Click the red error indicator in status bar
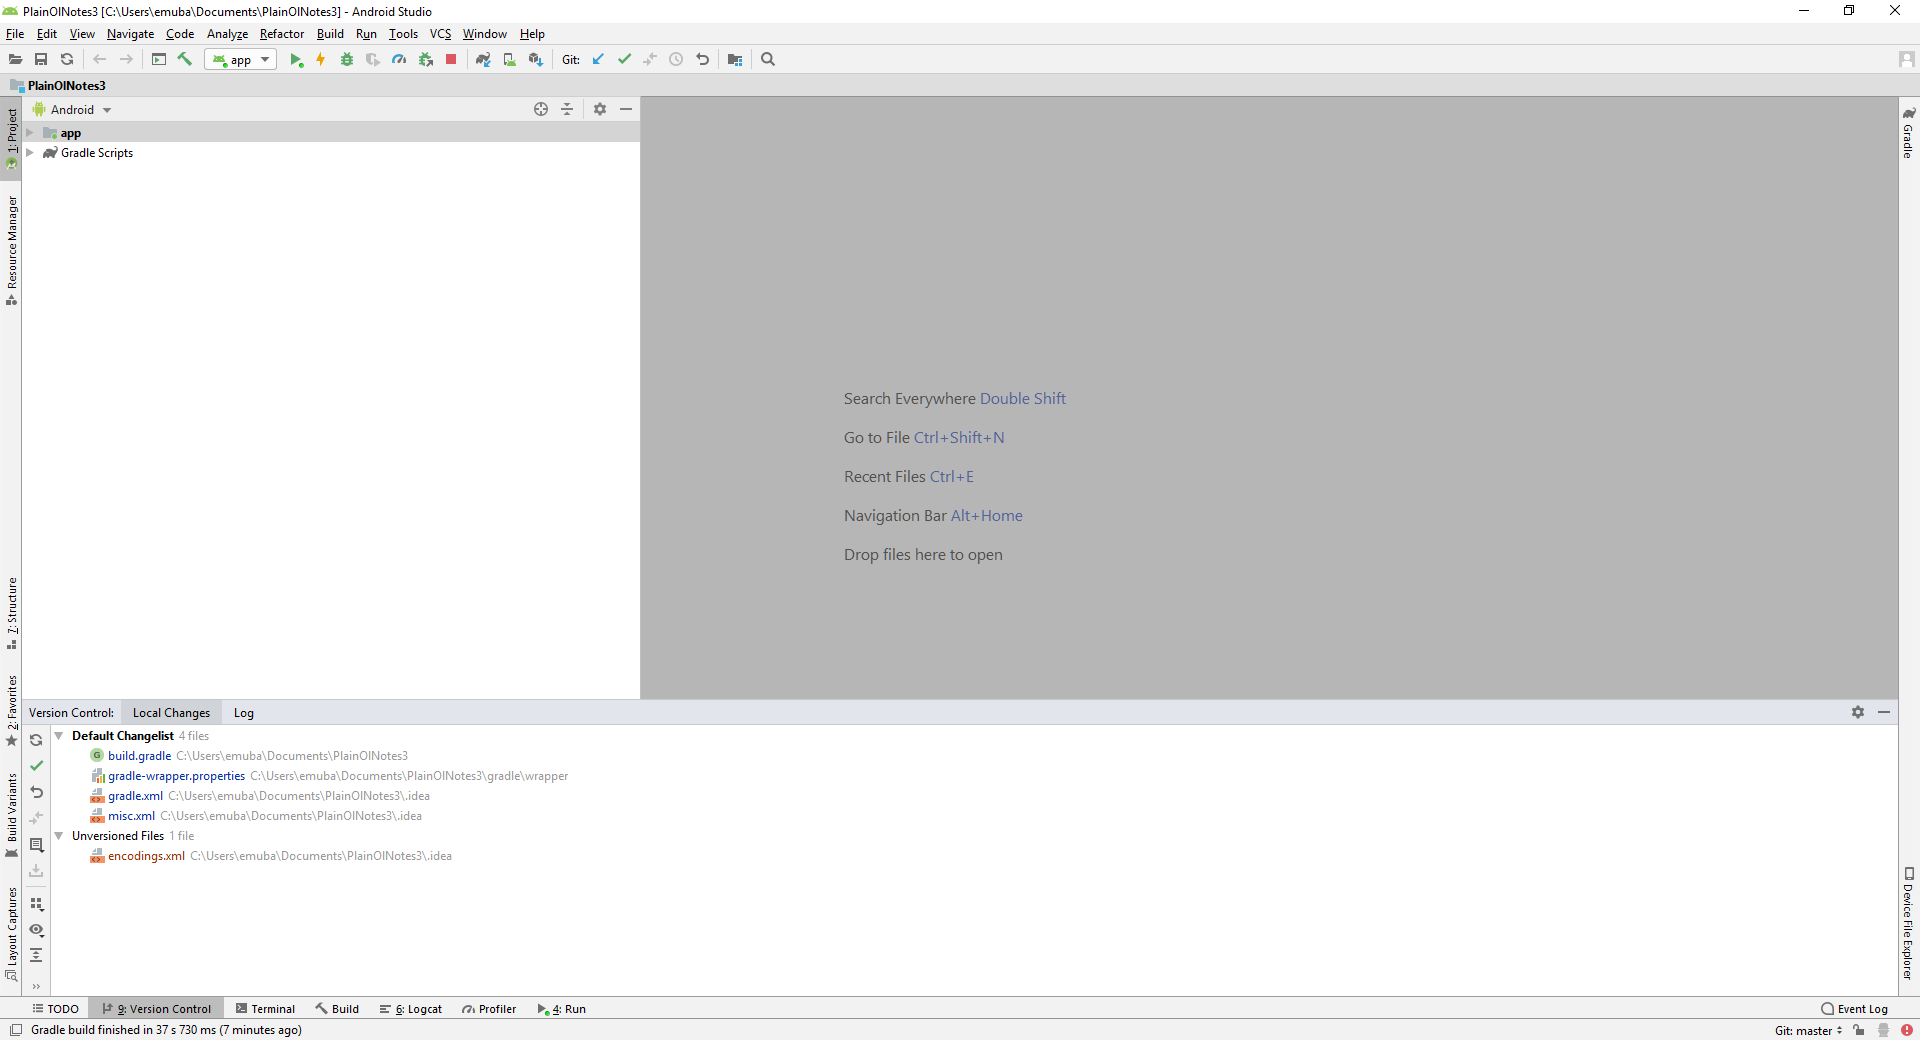 (x=1907, y=1030)
